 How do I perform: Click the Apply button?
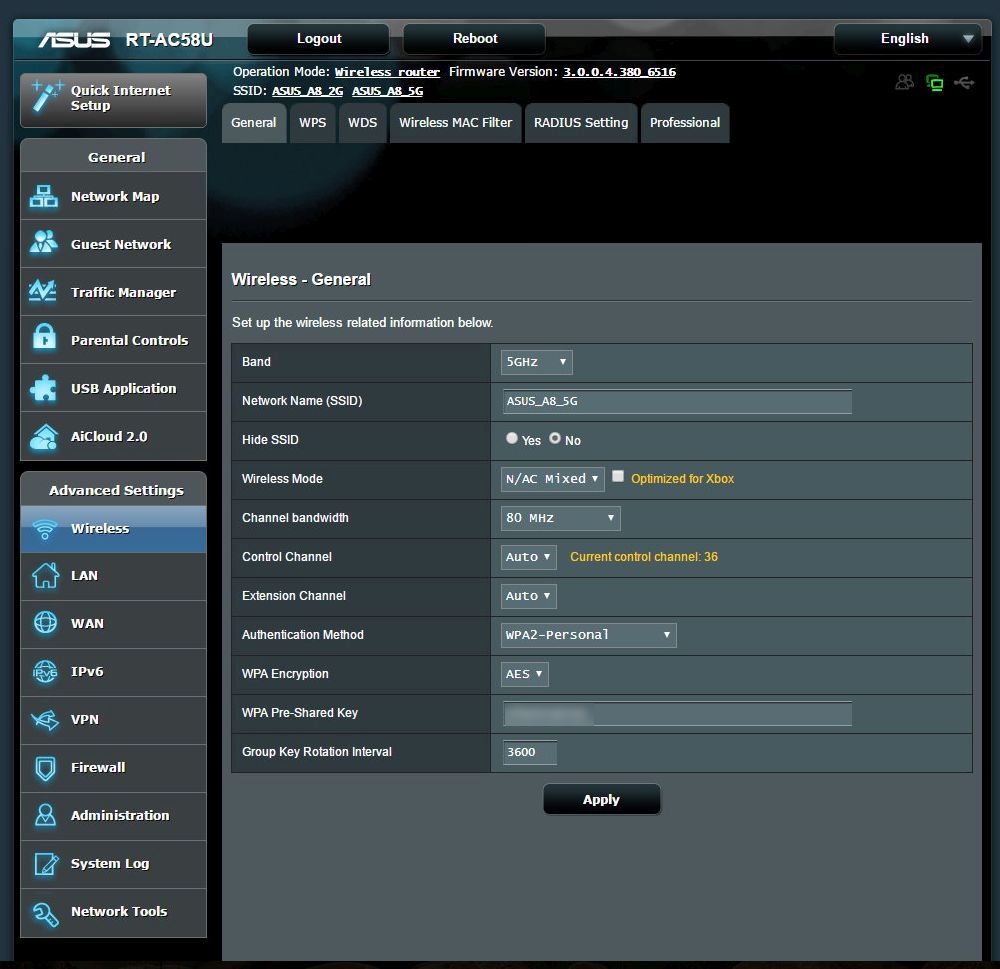[x=601, y=799]
